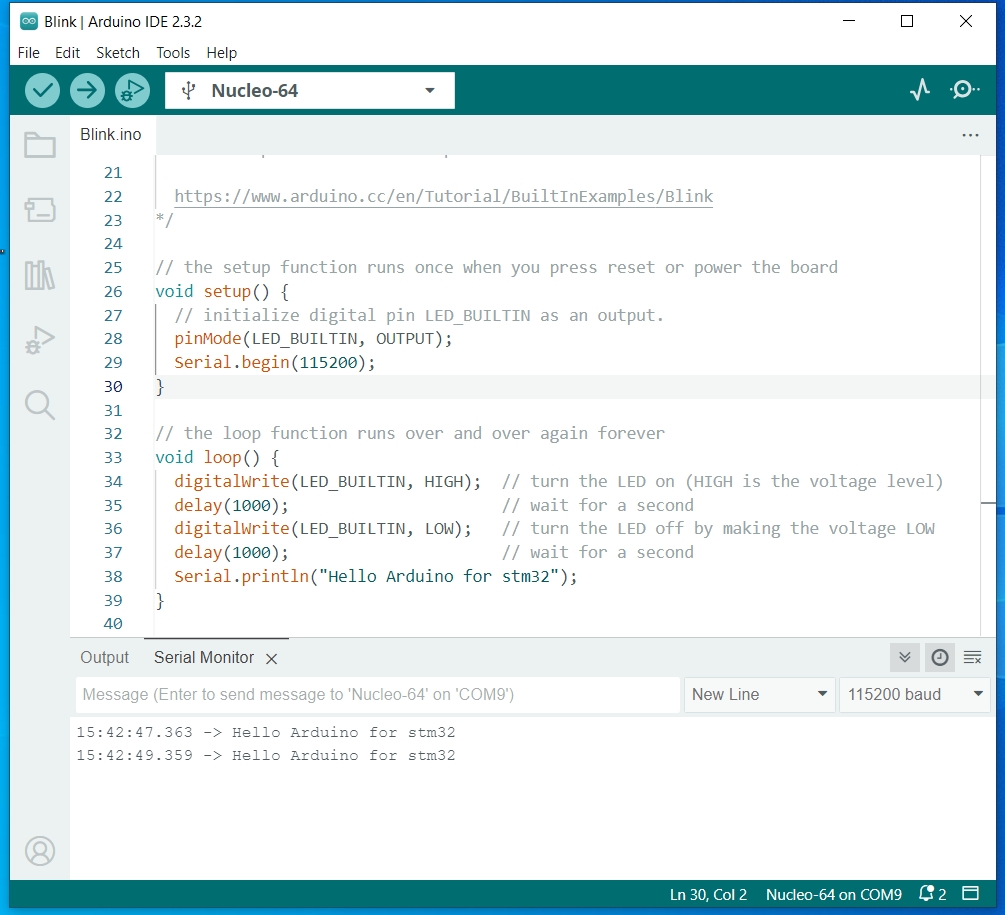The height and width of the screenshot is (915, 1005).
Task: Open the Serial Plotter icon
Action: pos(920,90)
